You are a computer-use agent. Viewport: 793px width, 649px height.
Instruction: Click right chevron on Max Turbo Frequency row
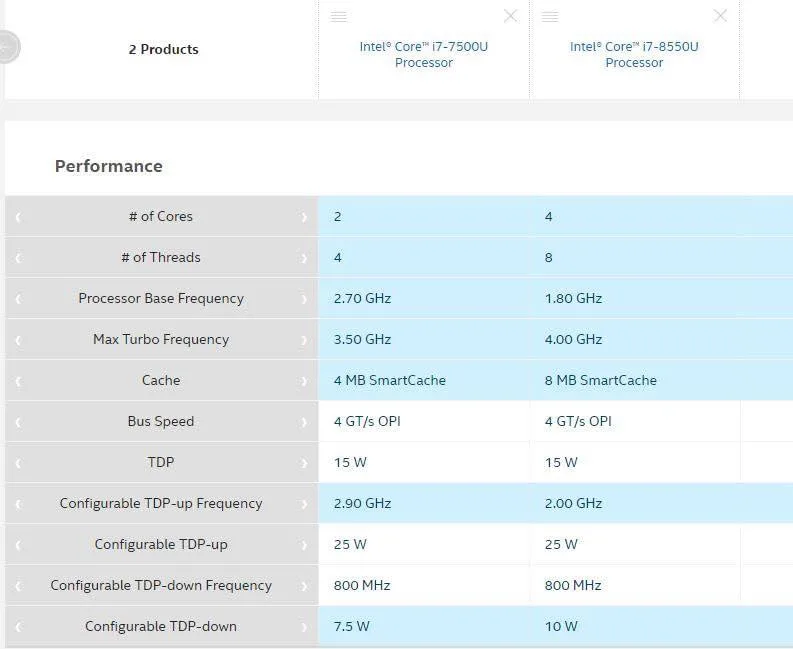(x=304, y=340)
